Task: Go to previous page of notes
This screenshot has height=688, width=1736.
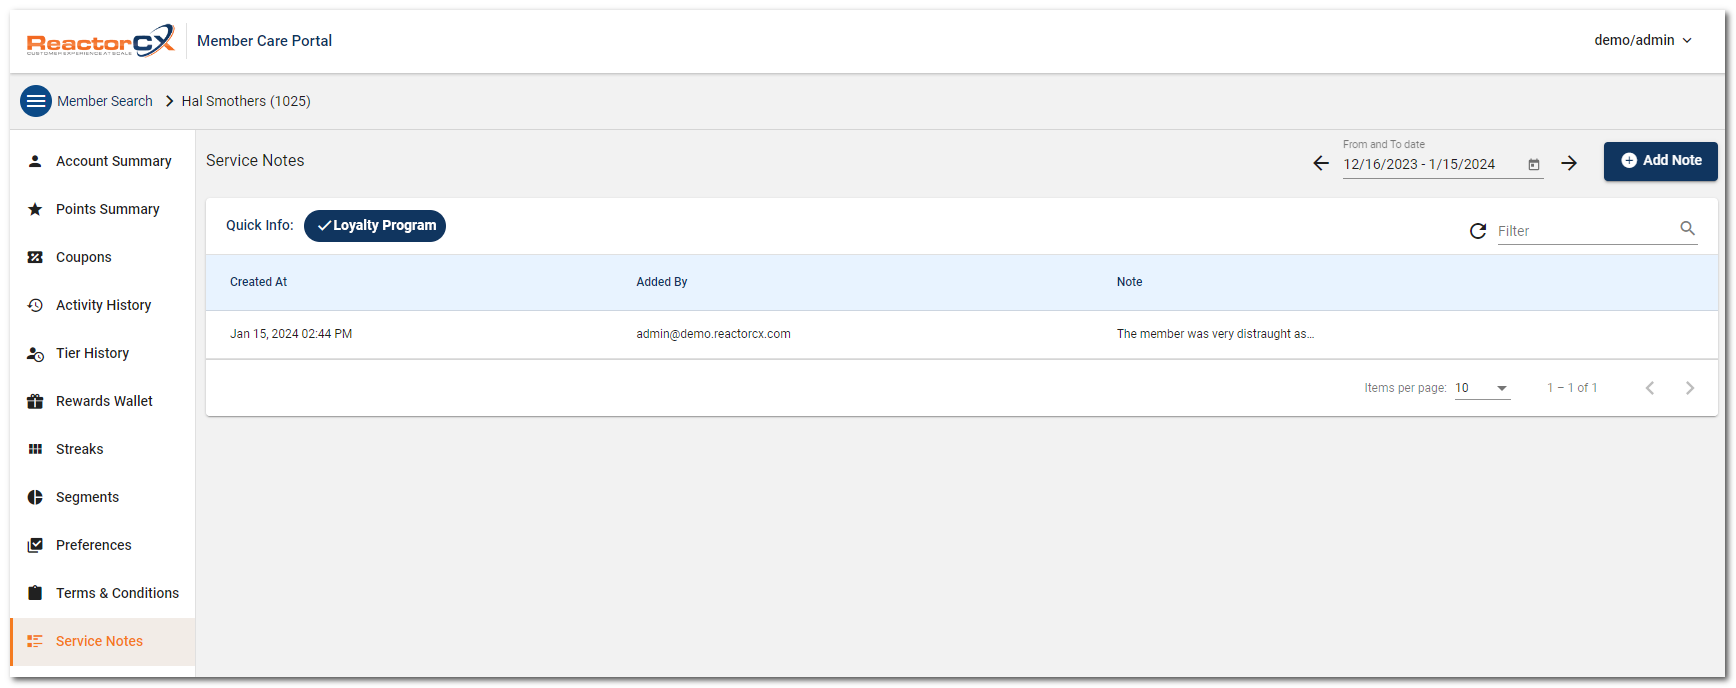Action: pyautogui.click(x=1650, y=388)
